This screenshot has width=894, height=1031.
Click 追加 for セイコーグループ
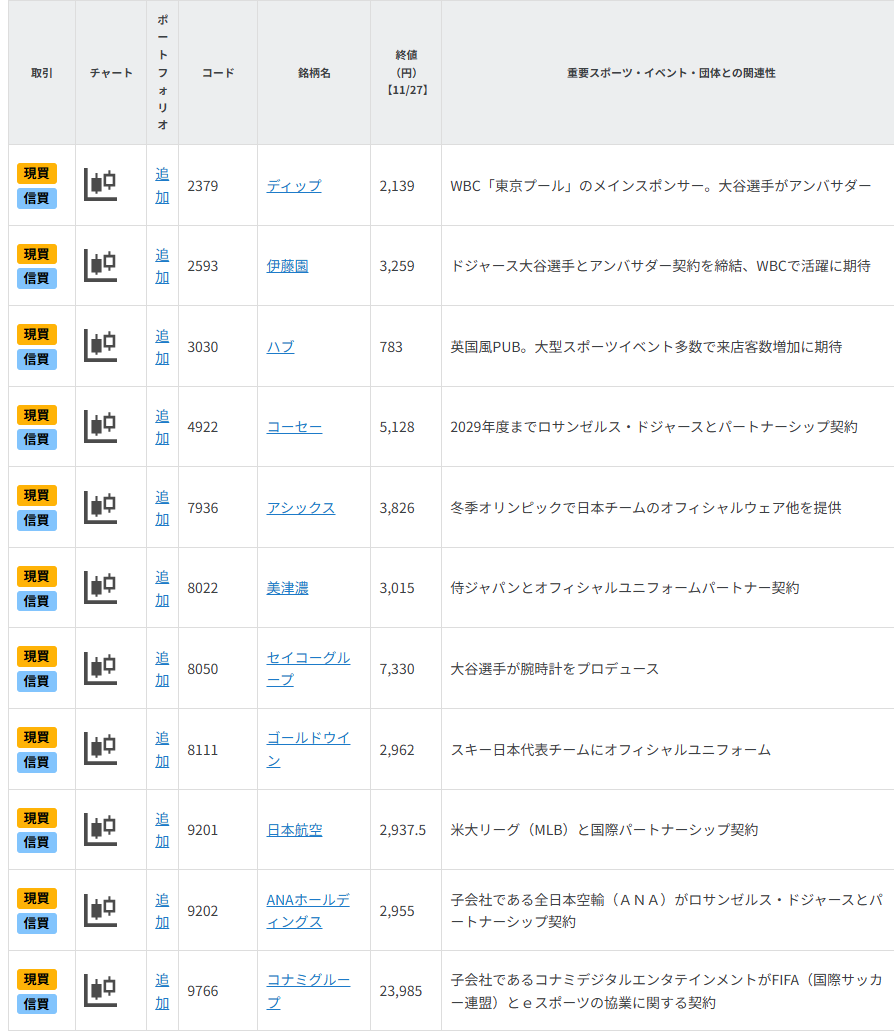click(x=161, y=668)
